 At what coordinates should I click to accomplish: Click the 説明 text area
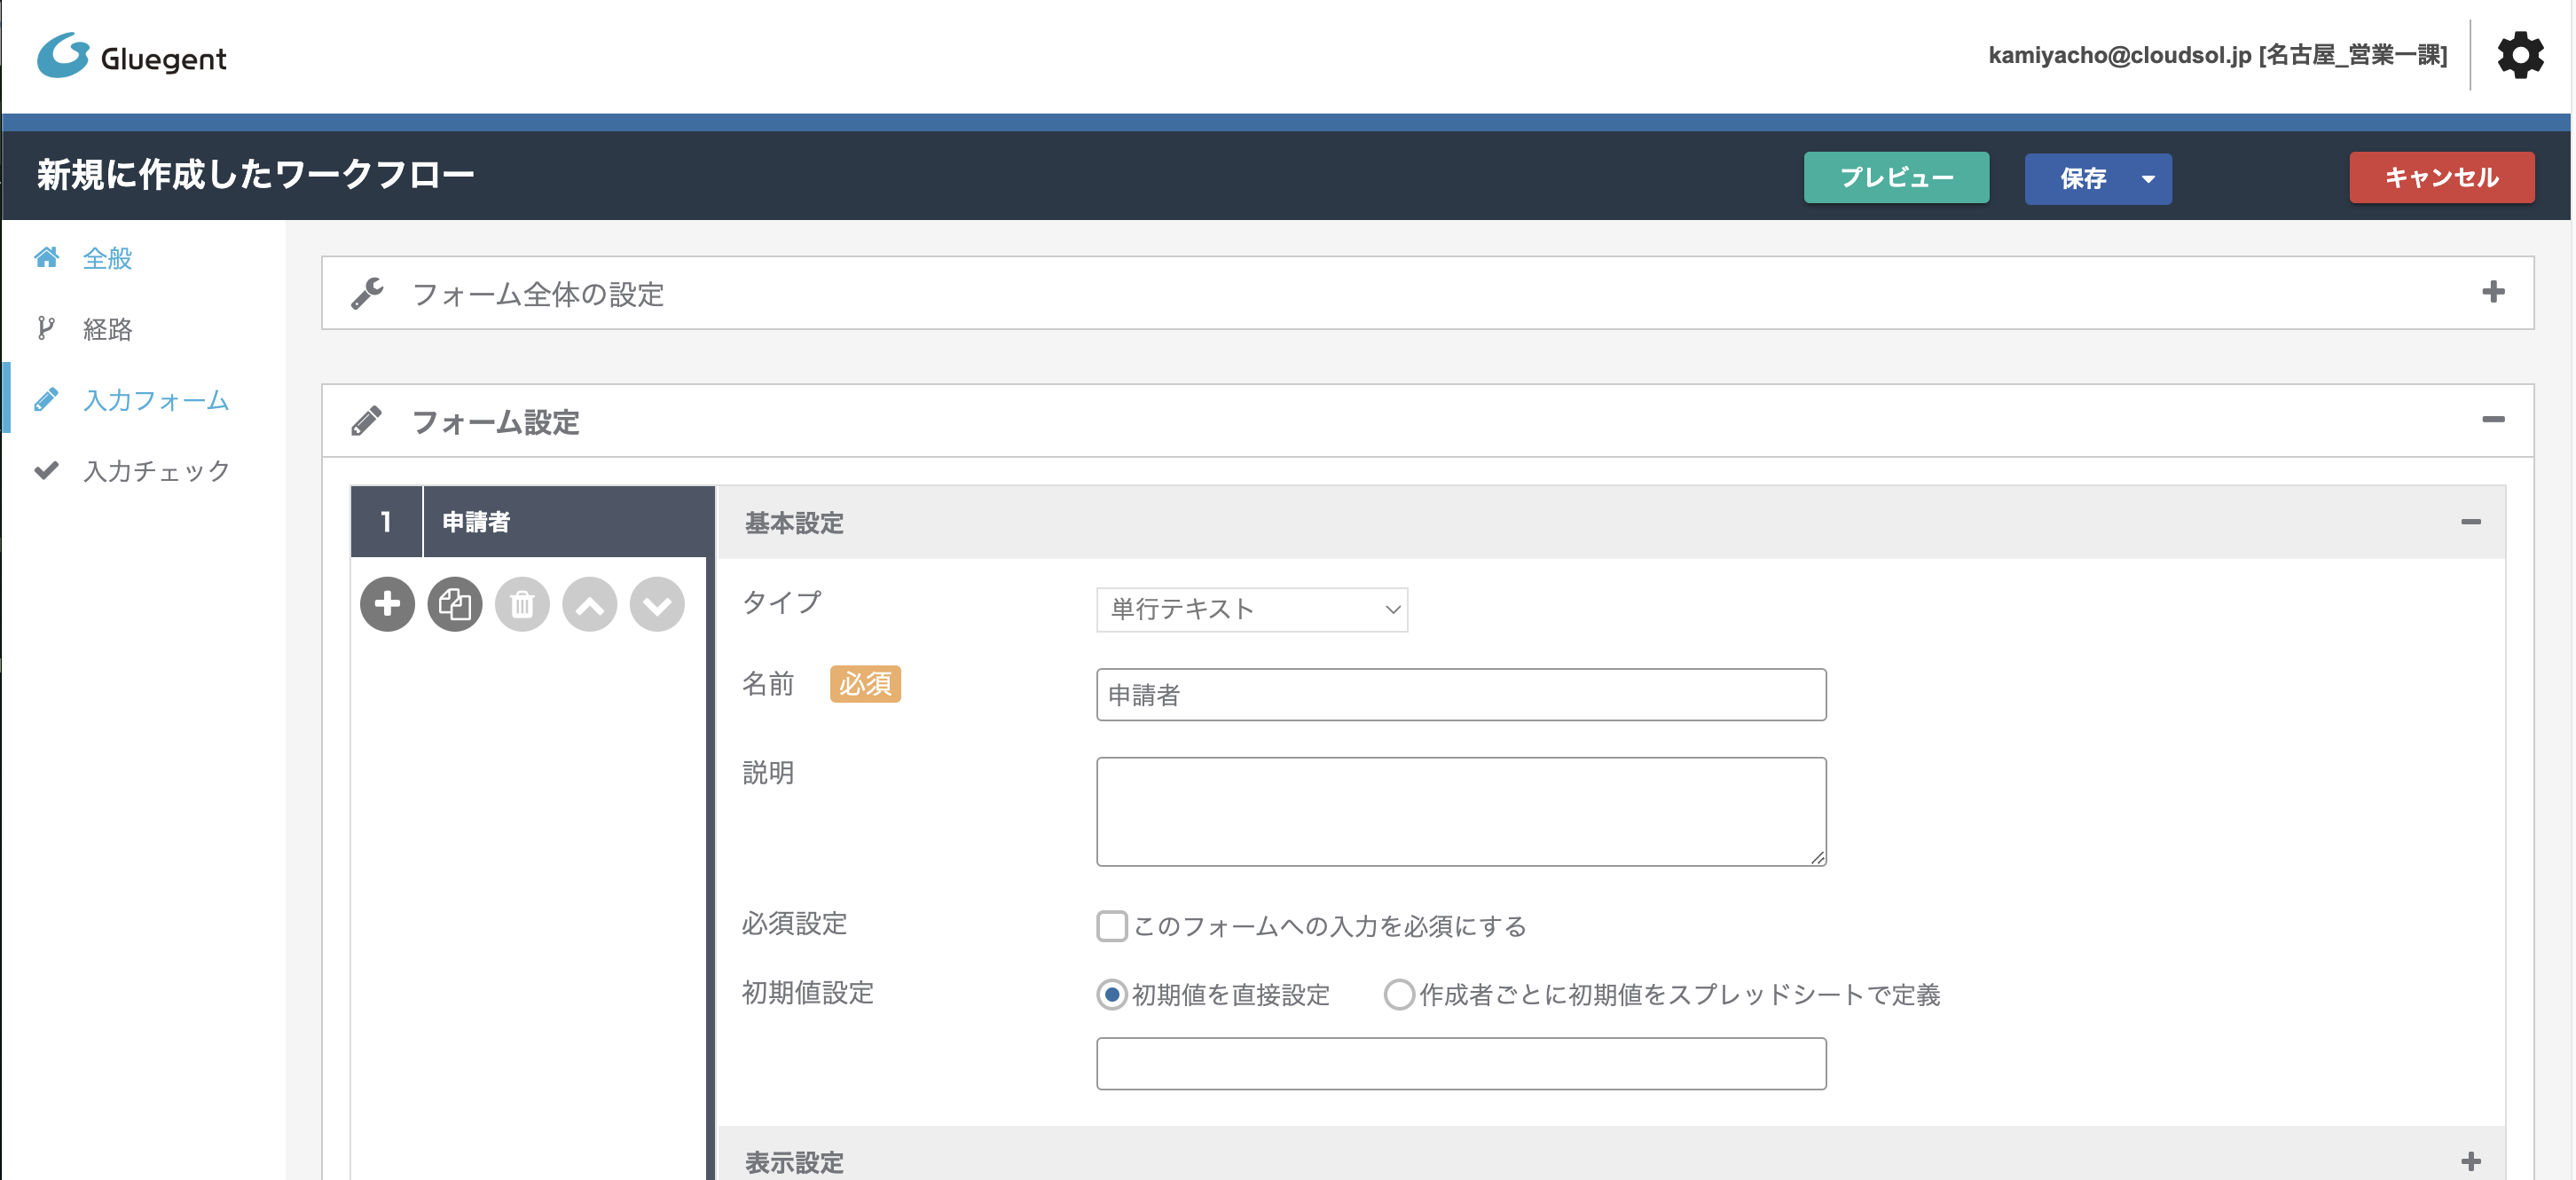(1461, 811)
